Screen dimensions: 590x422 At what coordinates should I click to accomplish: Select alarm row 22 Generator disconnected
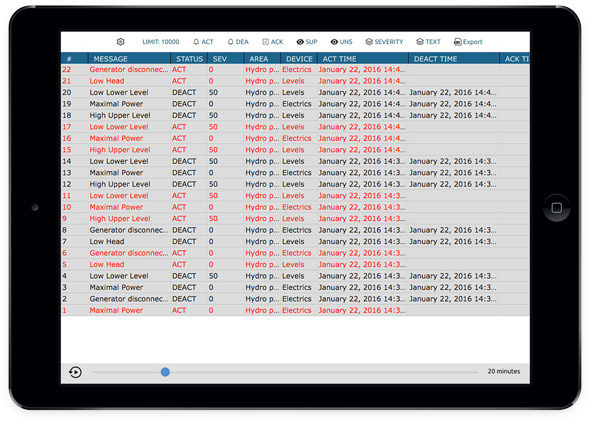(295, 70)
